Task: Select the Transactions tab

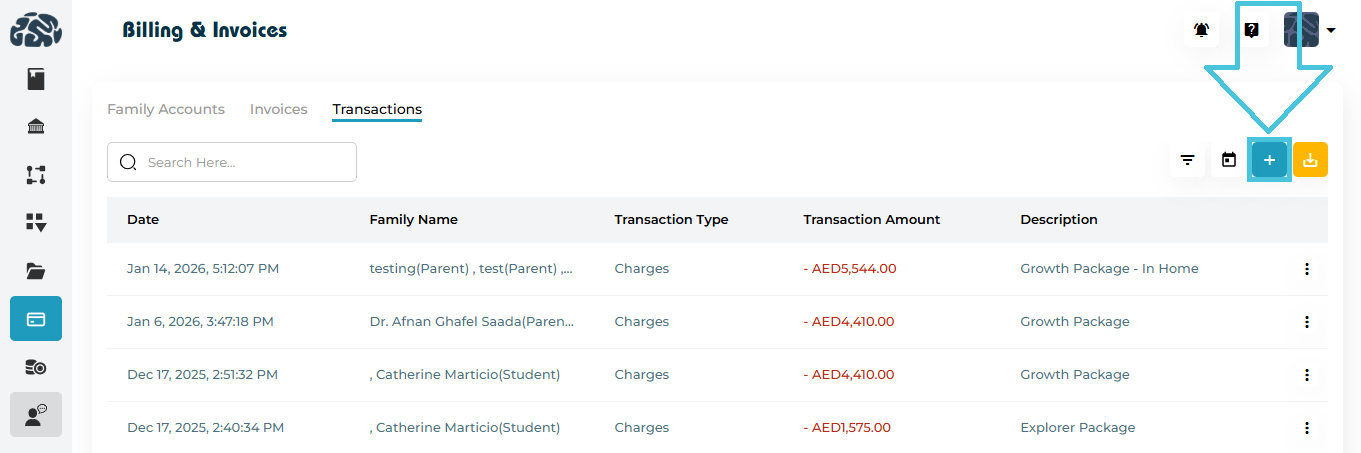Action: (377, 109)
